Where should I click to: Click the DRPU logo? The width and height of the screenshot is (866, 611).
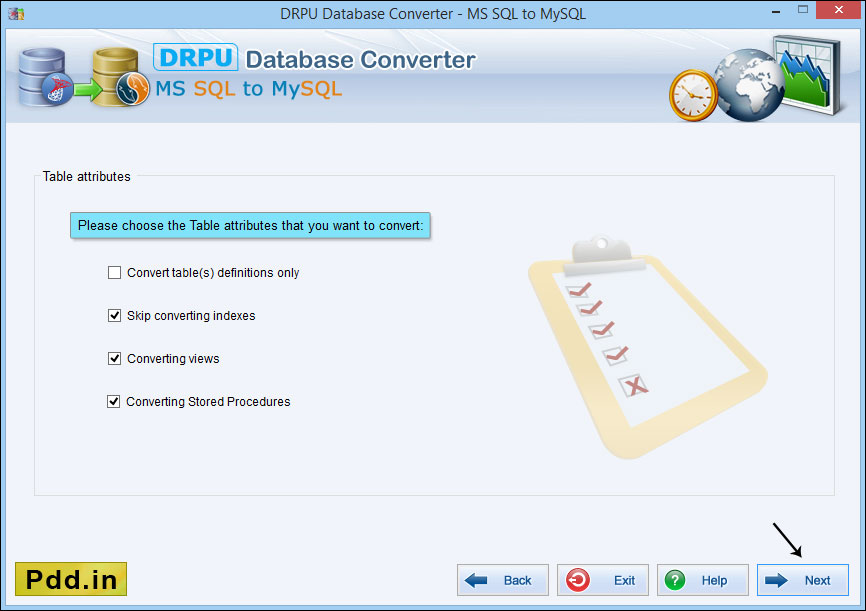[196, 57]
